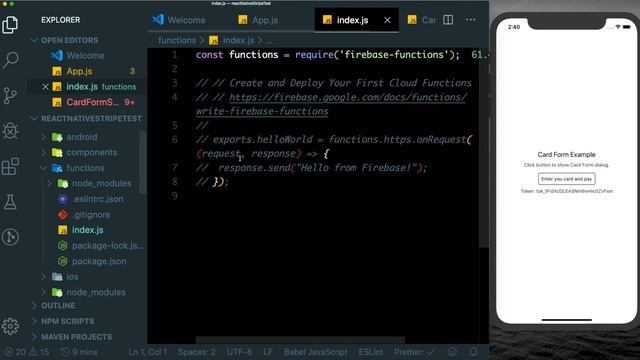Click the feedback smiley icon

point(452,352)
